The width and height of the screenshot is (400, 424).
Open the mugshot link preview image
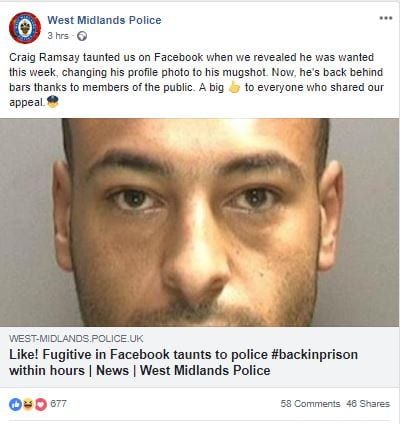coord(200,222)
